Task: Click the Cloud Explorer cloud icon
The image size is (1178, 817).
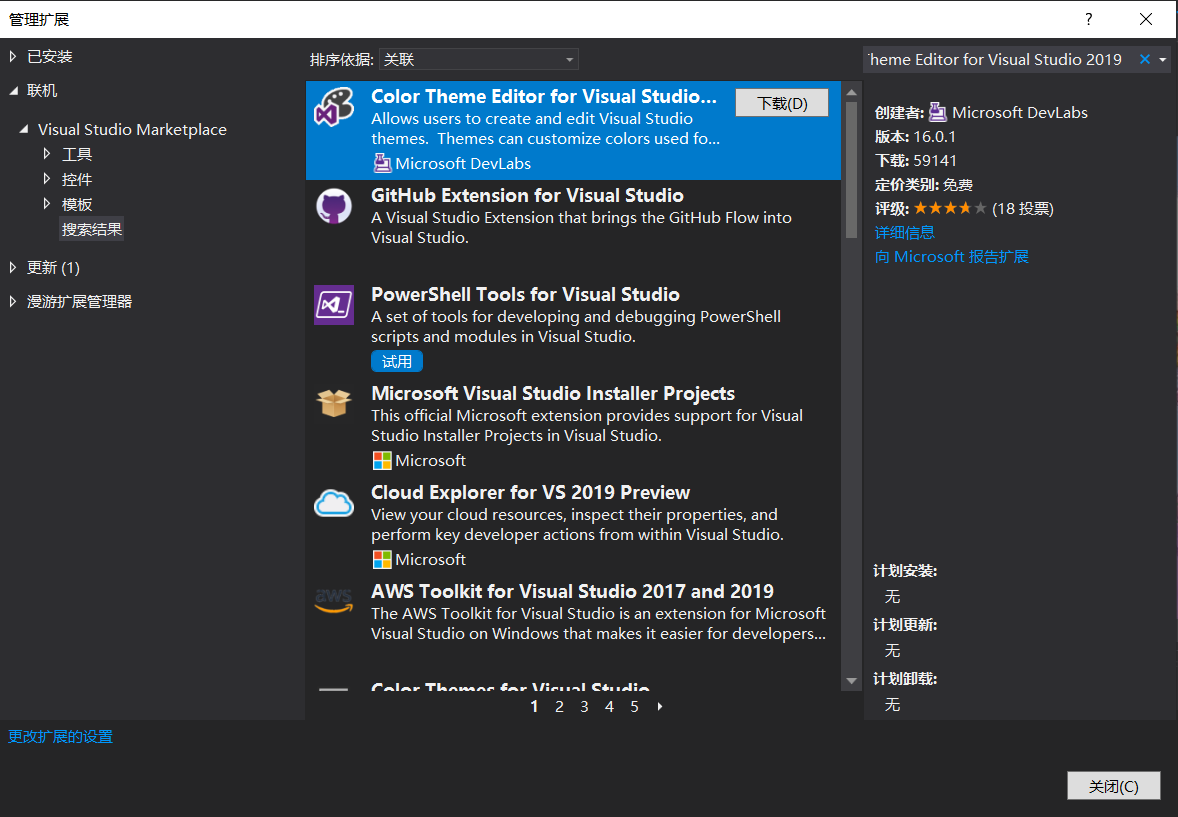Action: [x=334, y=503]
